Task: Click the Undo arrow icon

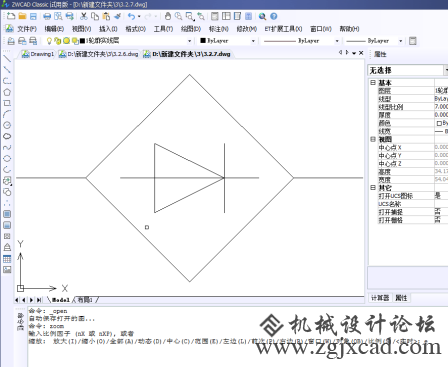Action: pyautogui.click(x=132, y=16)
